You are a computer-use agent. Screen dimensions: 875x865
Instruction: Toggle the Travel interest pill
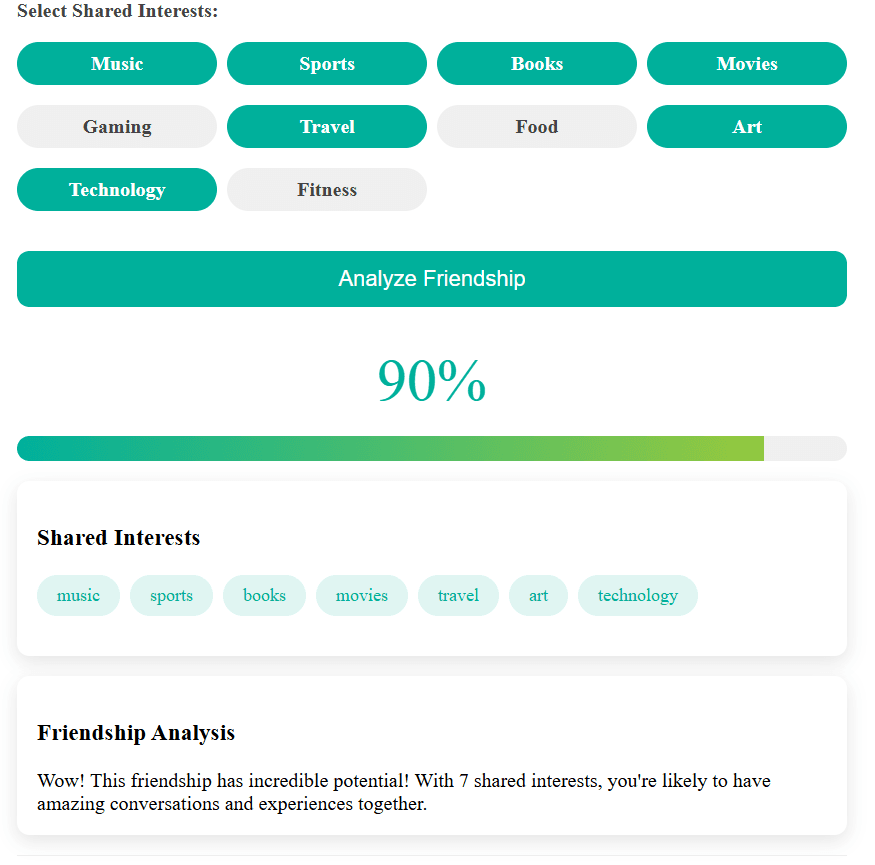coord(327,126)
